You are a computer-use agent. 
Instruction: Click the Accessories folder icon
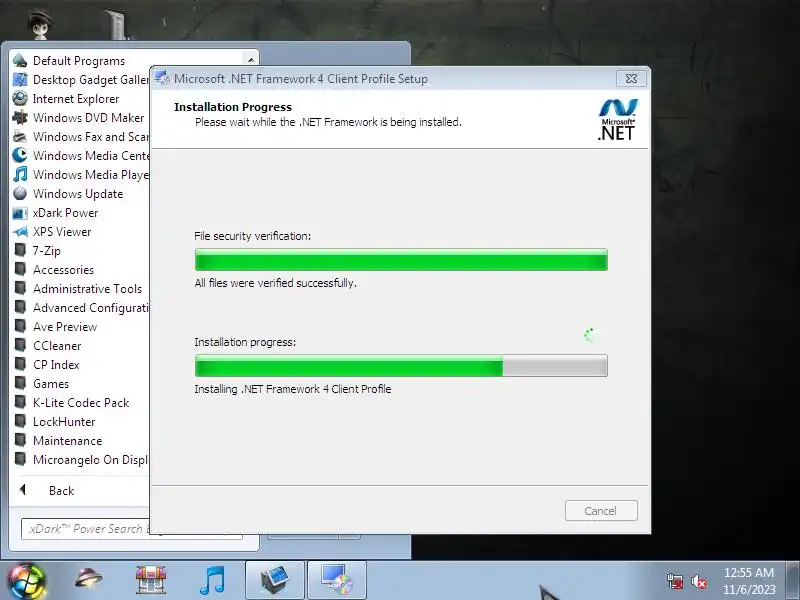pos(20,269)
